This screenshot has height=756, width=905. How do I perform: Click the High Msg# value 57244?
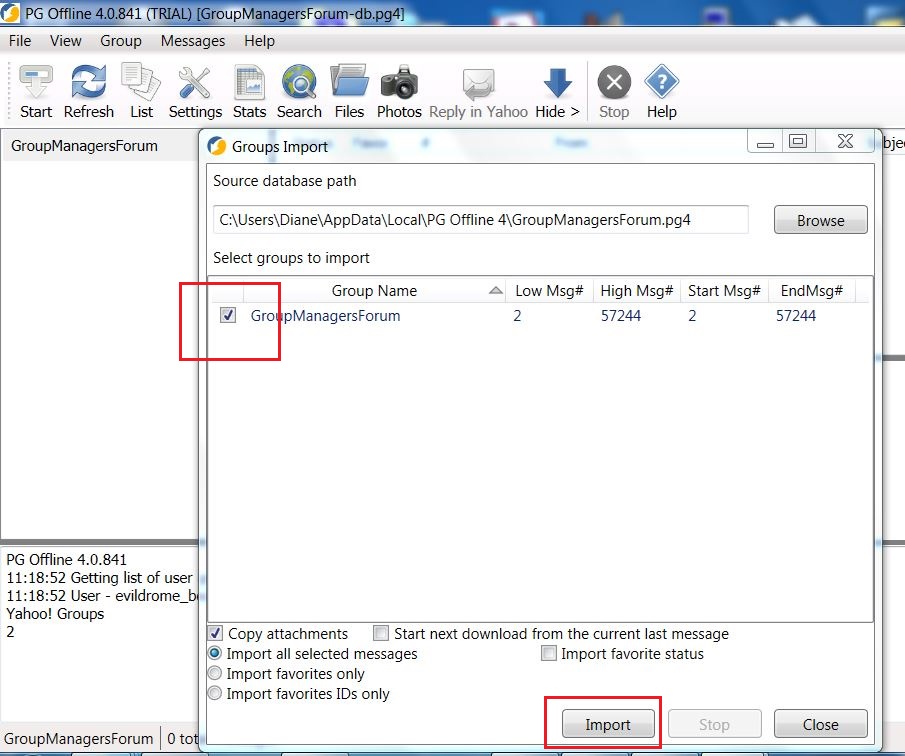point(621,316)
